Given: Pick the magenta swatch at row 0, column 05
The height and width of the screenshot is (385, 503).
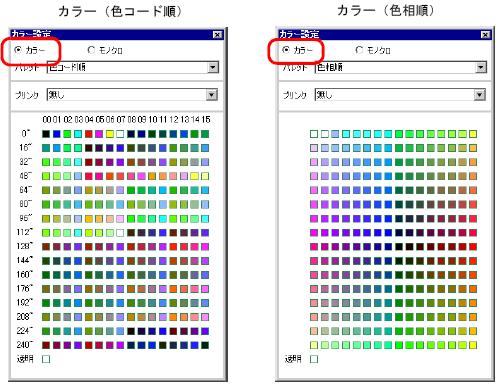Looking at the screenshot, I should [99, 134].
